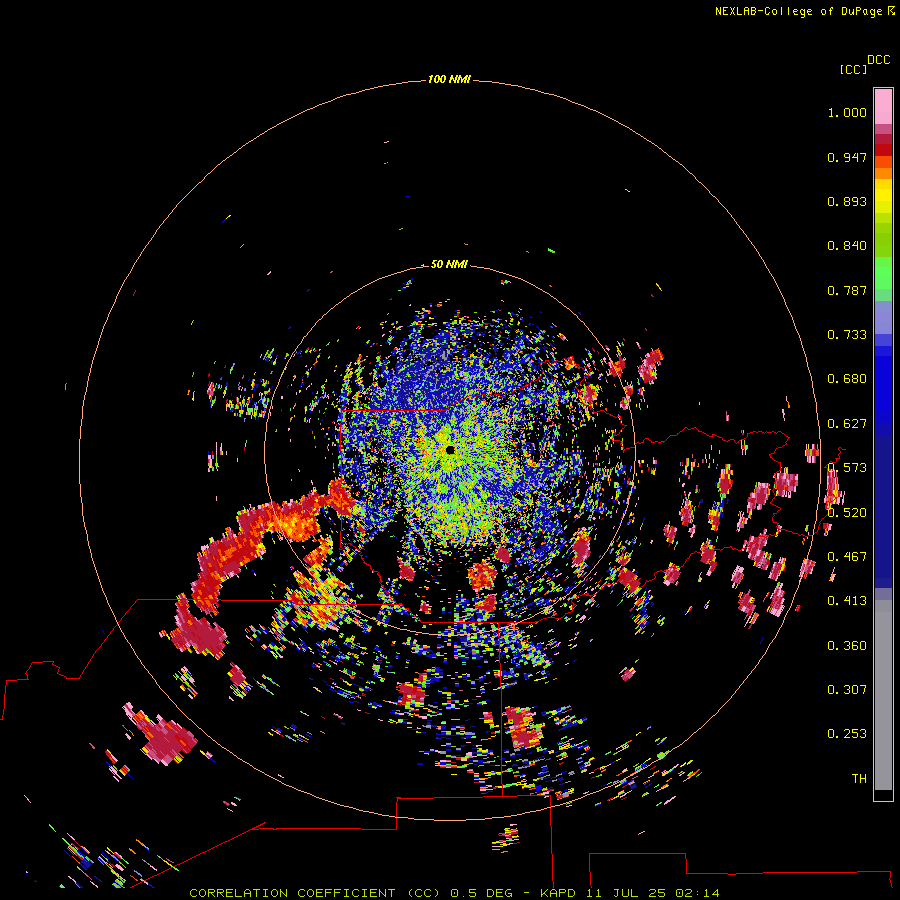Click the 0.520 scale value
Image resolution: width=900 pixels, height=900 pixels.
click(847, 513)
